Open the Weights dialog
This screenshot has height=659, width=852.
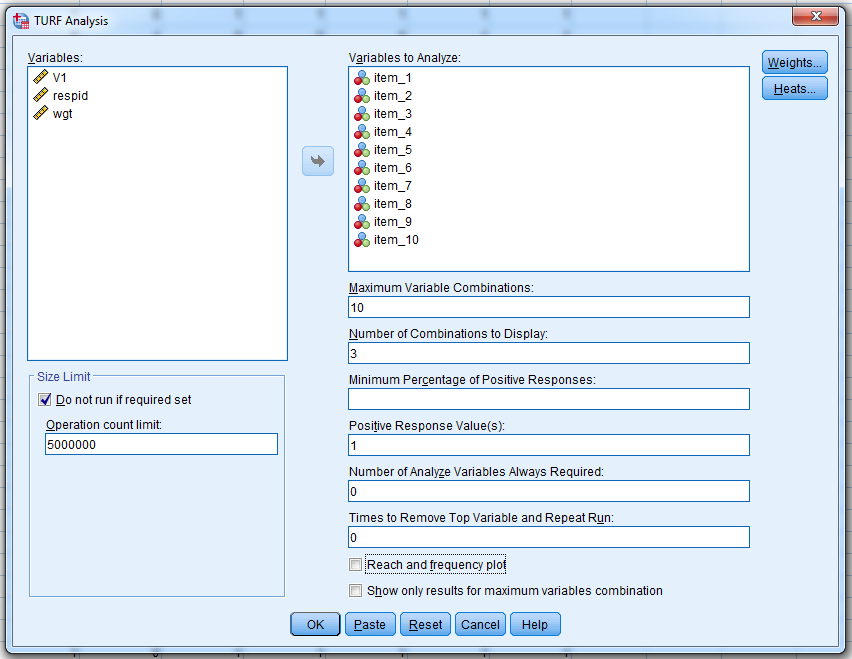794,61
